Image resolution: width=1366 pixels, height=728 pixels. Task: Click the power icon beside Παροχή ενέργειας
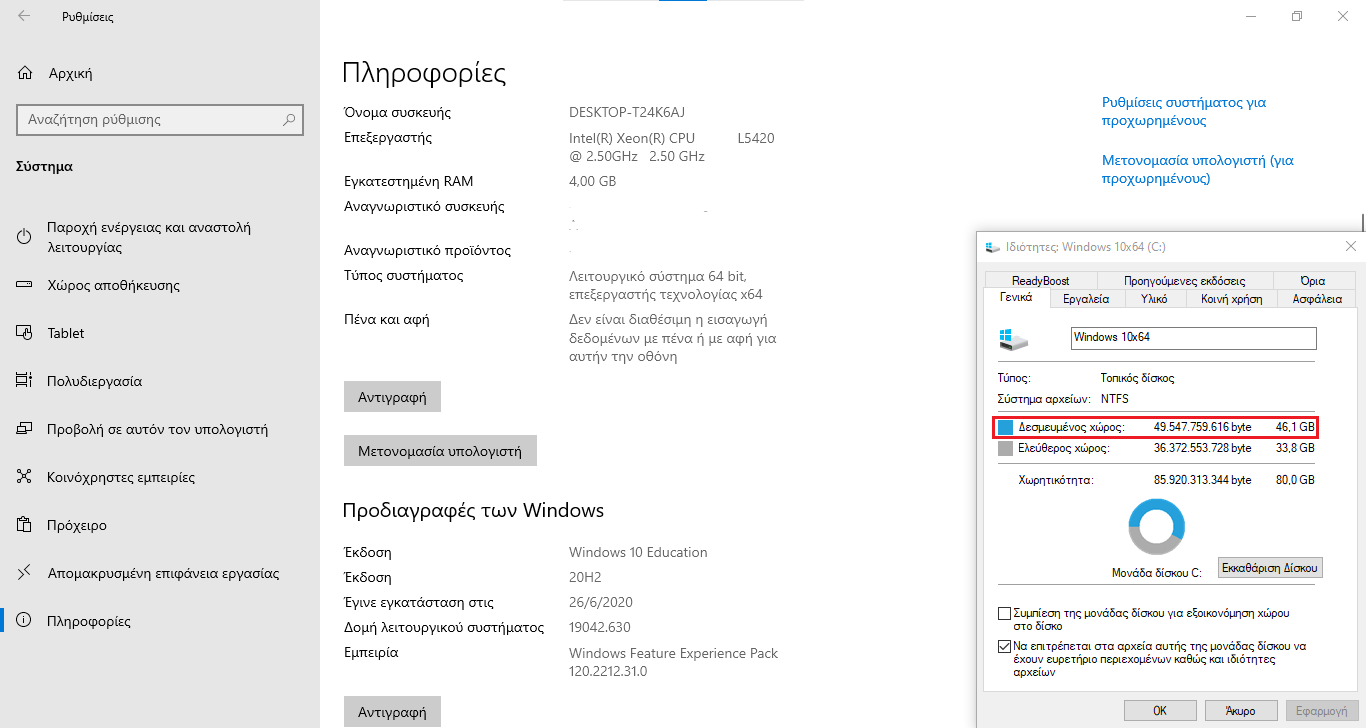pos(25,237)
